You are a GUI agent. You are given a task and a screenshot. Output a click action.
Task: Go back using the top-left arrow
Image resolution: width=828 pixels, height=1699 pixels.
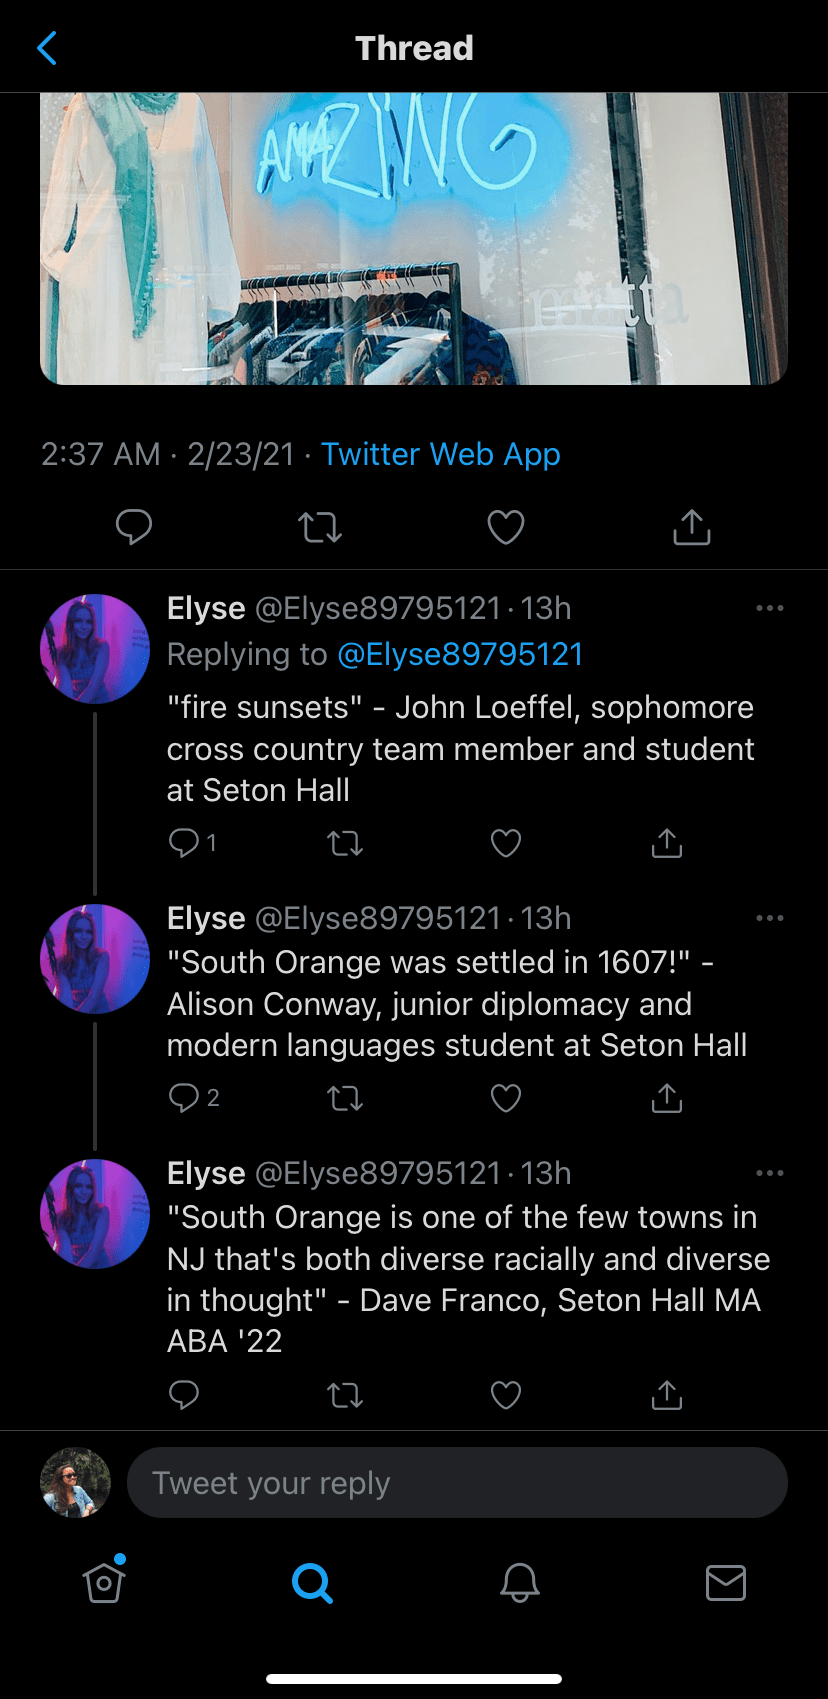[x=47, y=47]
